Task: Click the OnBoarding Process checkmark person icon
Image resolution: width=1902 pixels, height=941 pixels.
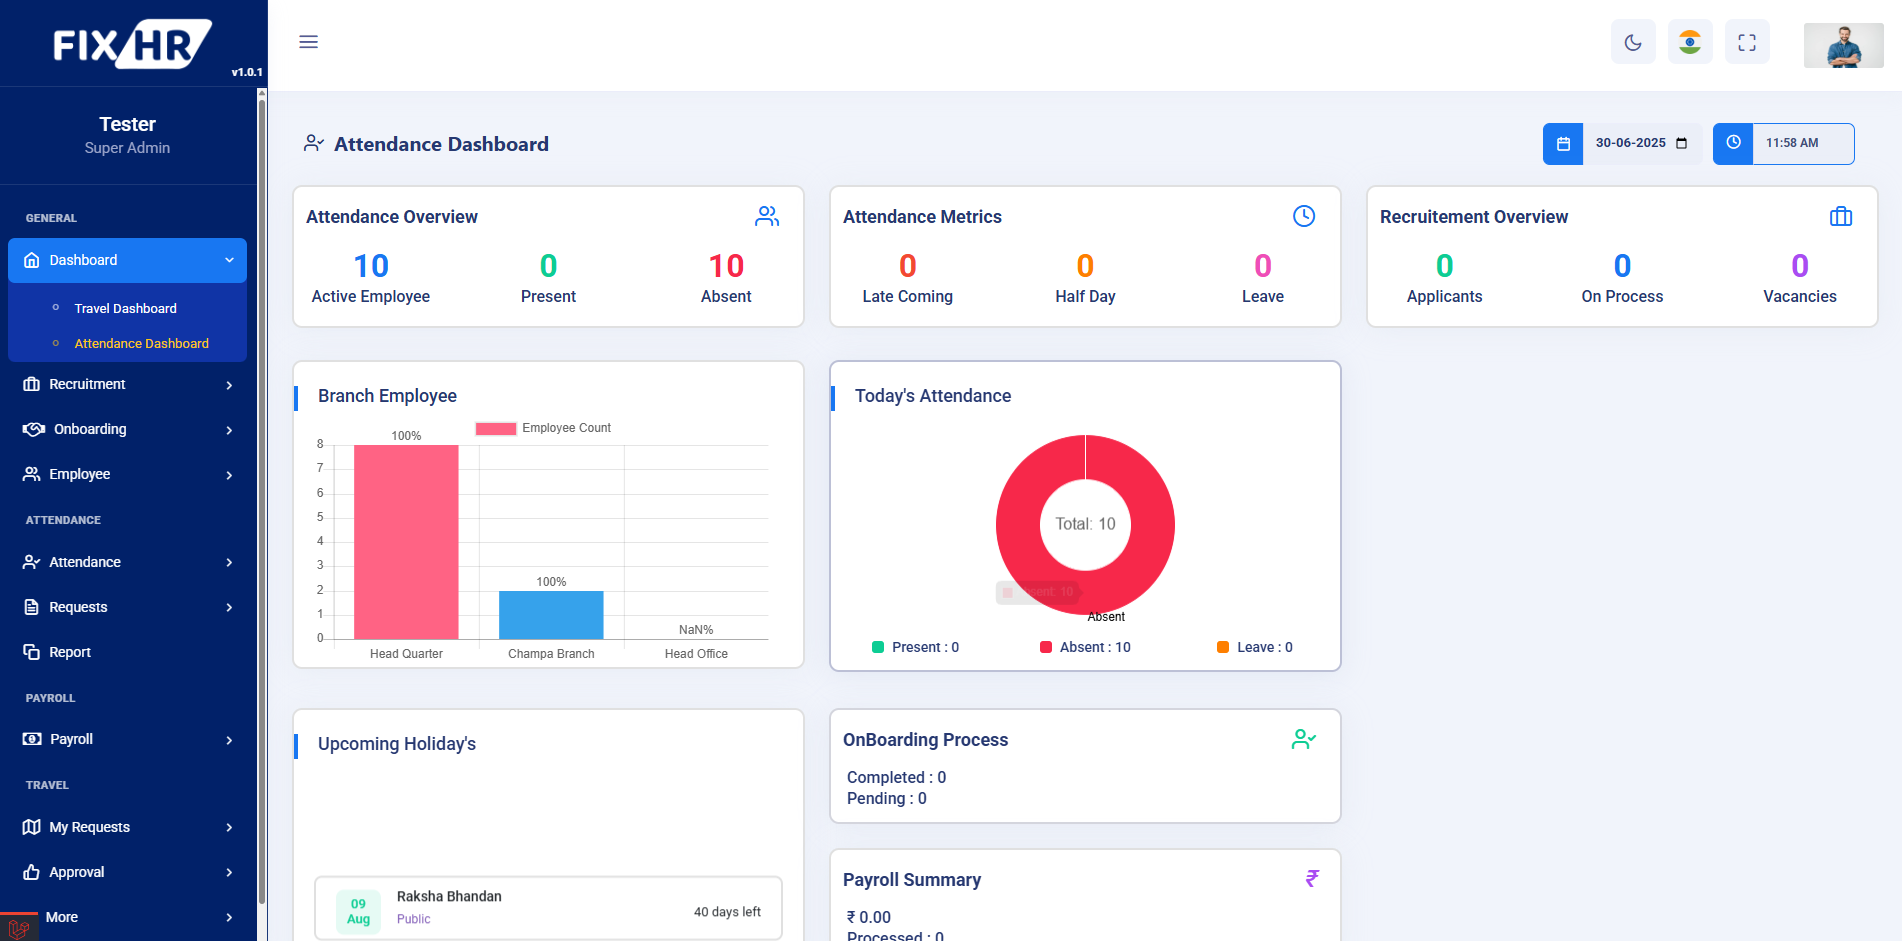Action: (x=1303, y=739)
